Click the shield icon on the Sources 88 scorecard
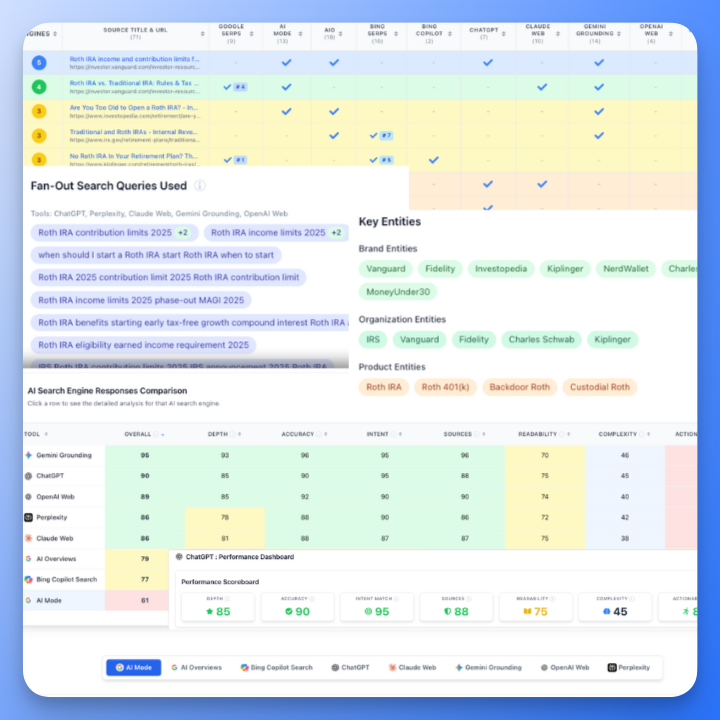Image resolution: width=720 pixels, height=720 pixels. (x=448, y=612)
